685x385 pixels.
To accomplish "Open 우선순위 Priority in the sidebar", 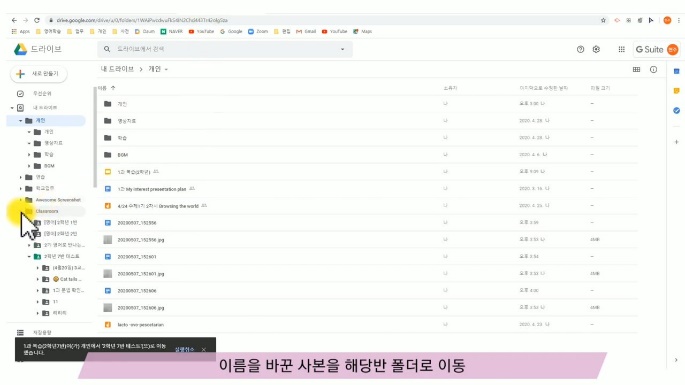I will pos(42,94).
